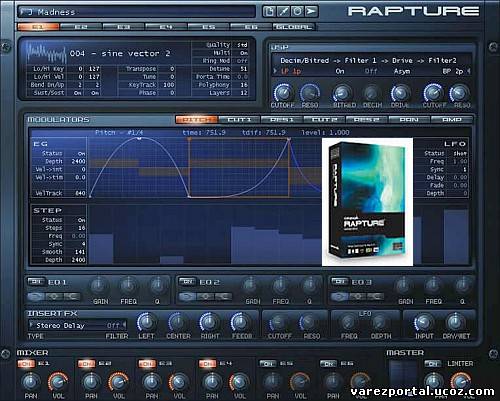Click the Insert FX LEFT delay knob
Image resolution: width=500 pixels, height=401 pixels.
click(x=146, y=322)
